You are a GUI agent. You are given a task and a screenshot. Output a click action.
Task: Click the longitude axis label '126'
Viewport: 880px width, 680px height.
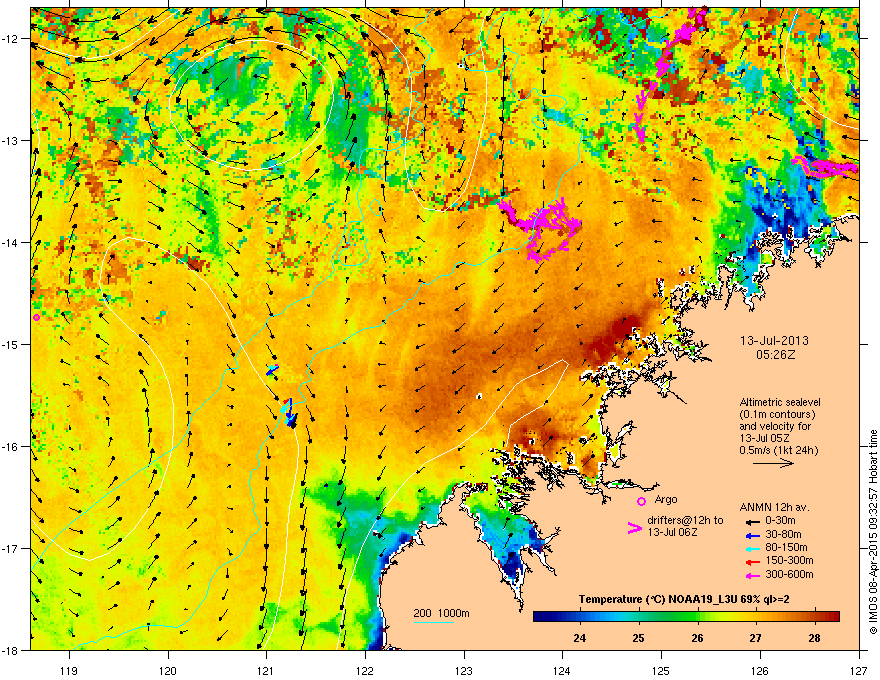760,671
